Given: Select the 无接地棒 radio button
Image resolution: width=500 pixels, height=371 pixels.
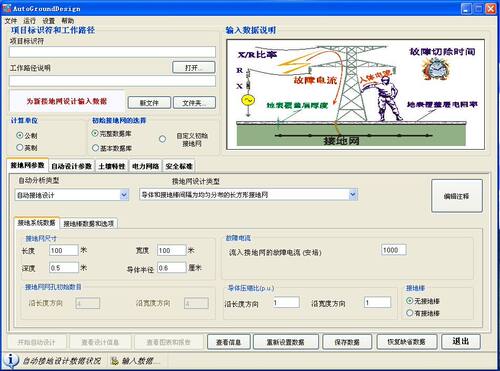Looking at the screenshot, I should tap(410, 301).
